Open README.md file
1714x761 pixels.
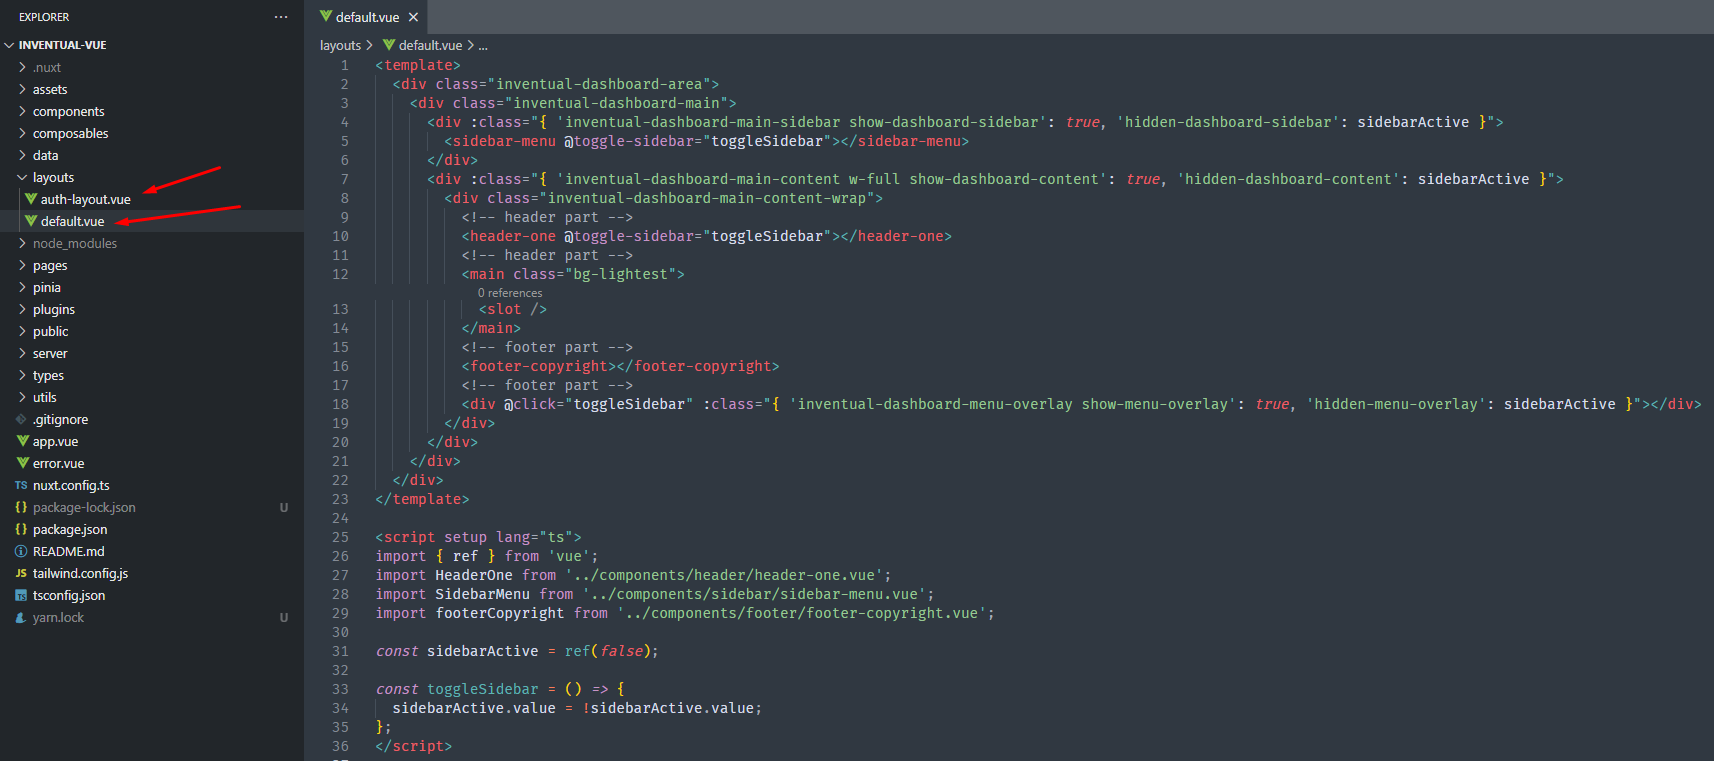152,551
